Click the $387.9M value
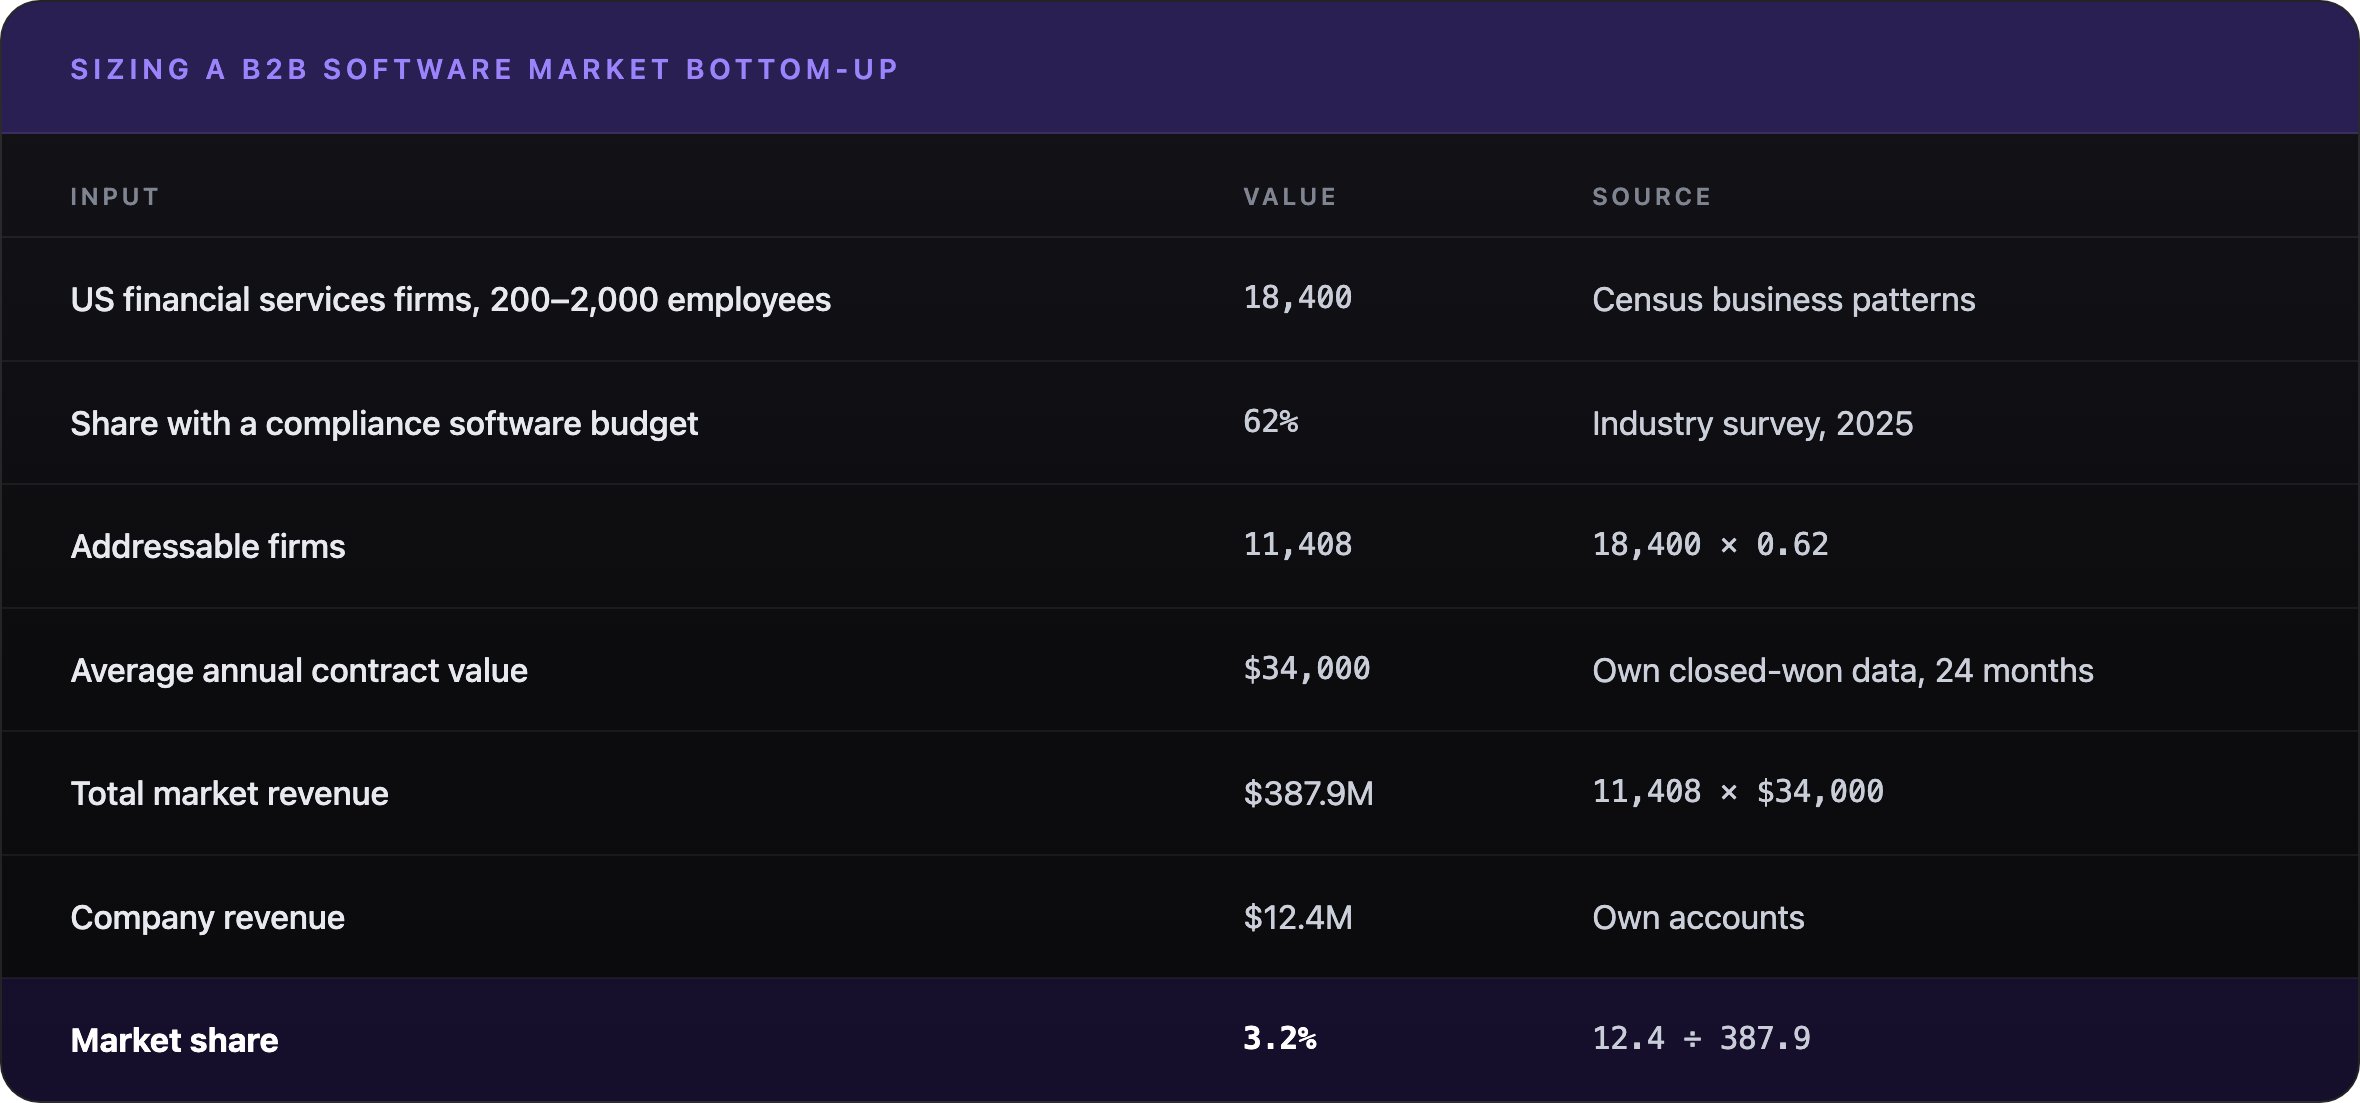 [1308, 794]
